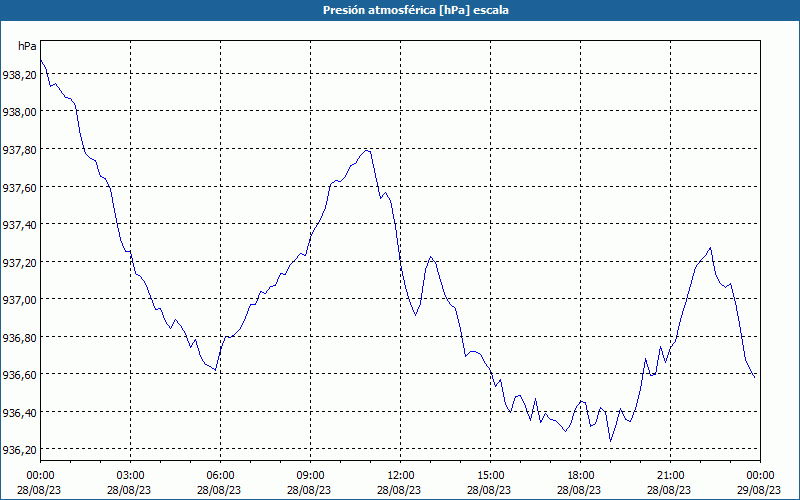Click the curve's evening peak near 22:20
Image resolution: width=800 pixels, height=500 pixels.
coord(710,248)
